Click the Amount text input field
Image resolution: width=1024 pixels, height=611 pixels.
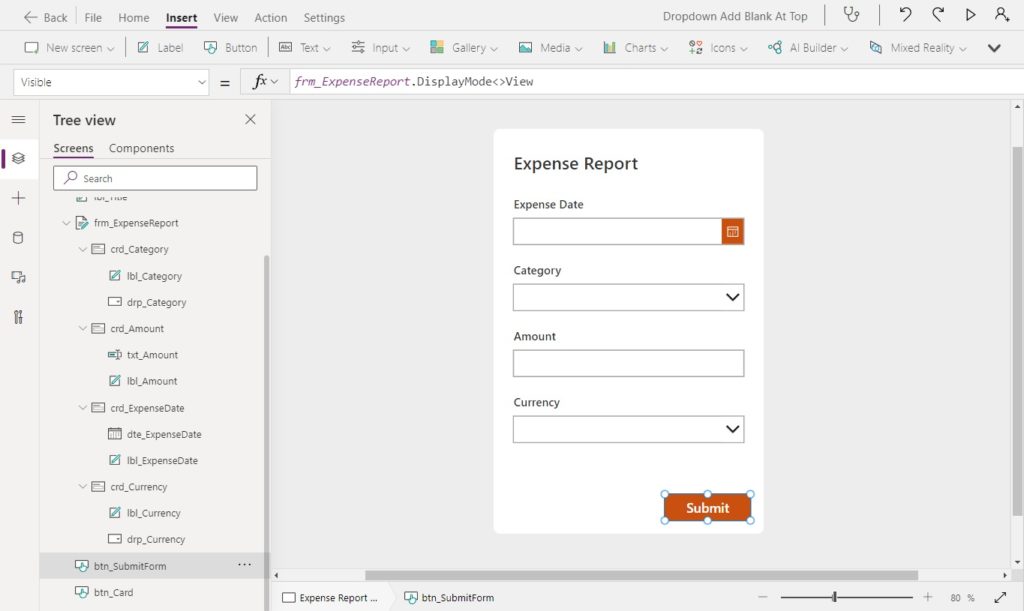628,364
